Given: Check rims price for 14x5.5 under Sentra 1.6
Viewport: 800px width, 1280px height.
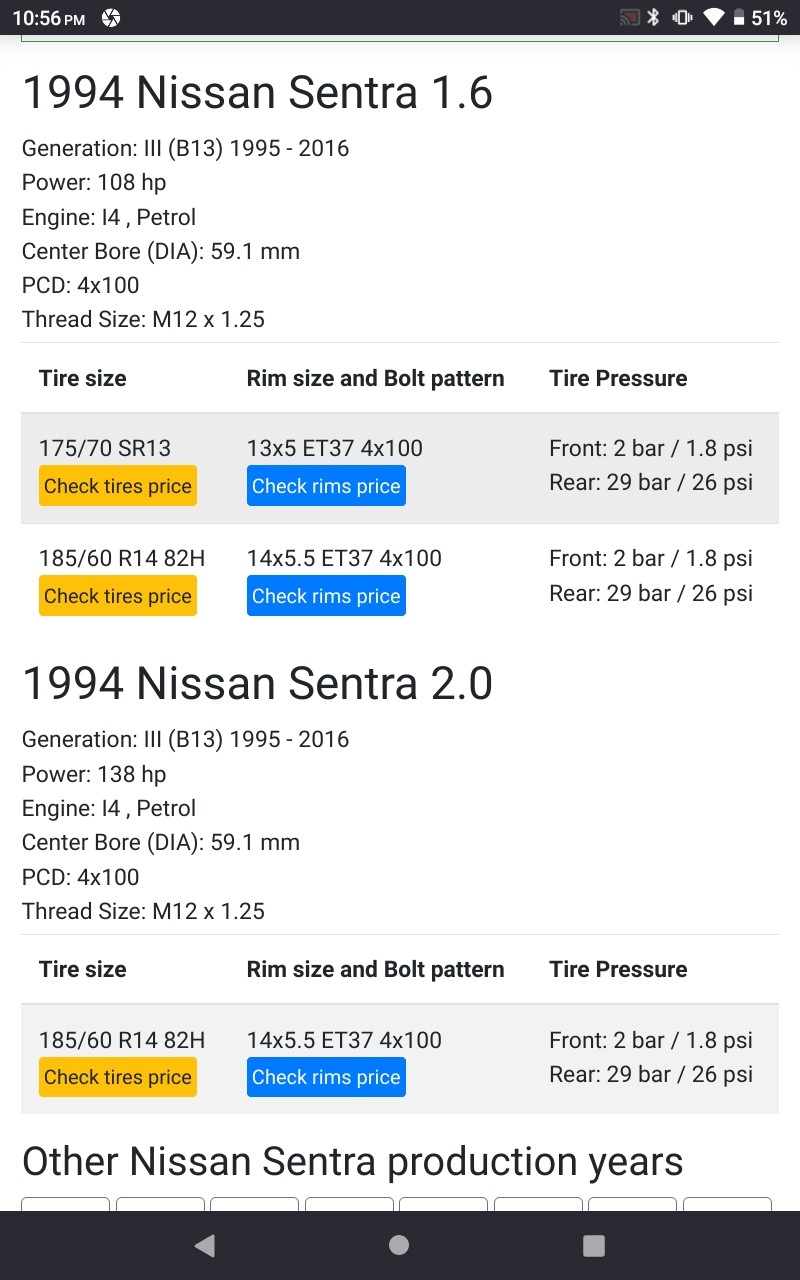Looking at the screenshot, I should pyautogui.click(x=326, y=596).
